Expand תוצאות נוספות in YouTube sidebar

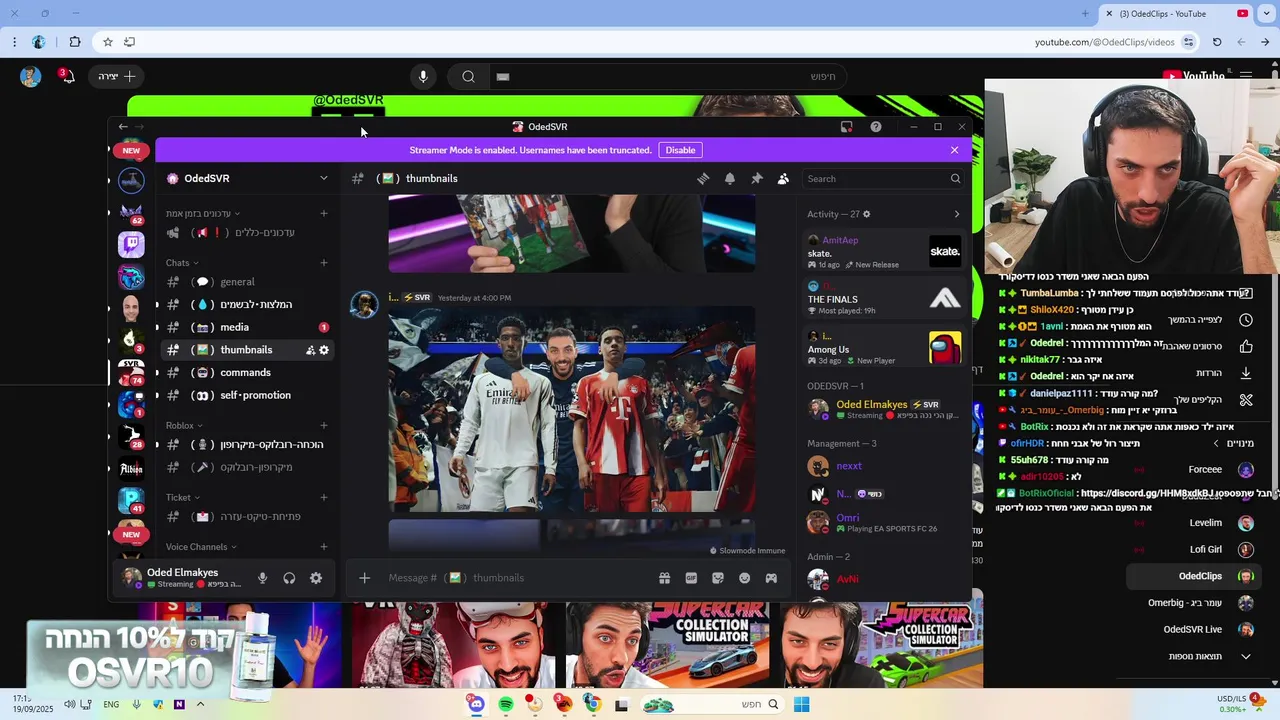coord(1192,656)
